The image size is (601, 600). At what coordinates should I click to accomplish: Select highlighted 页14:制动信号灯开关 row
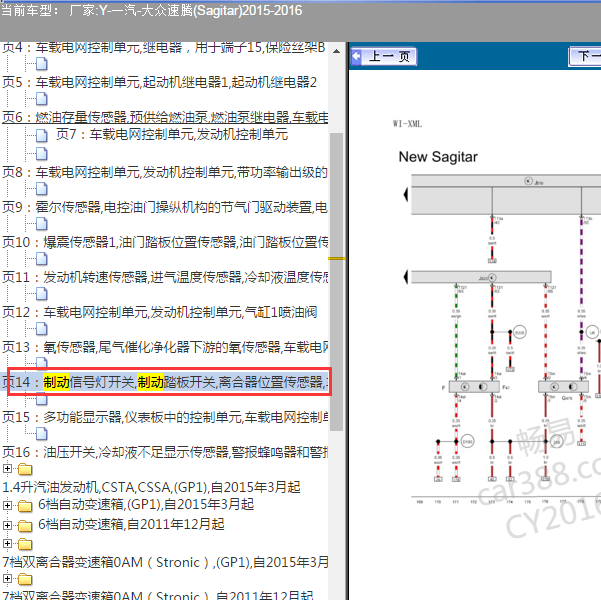coord(165,382)
